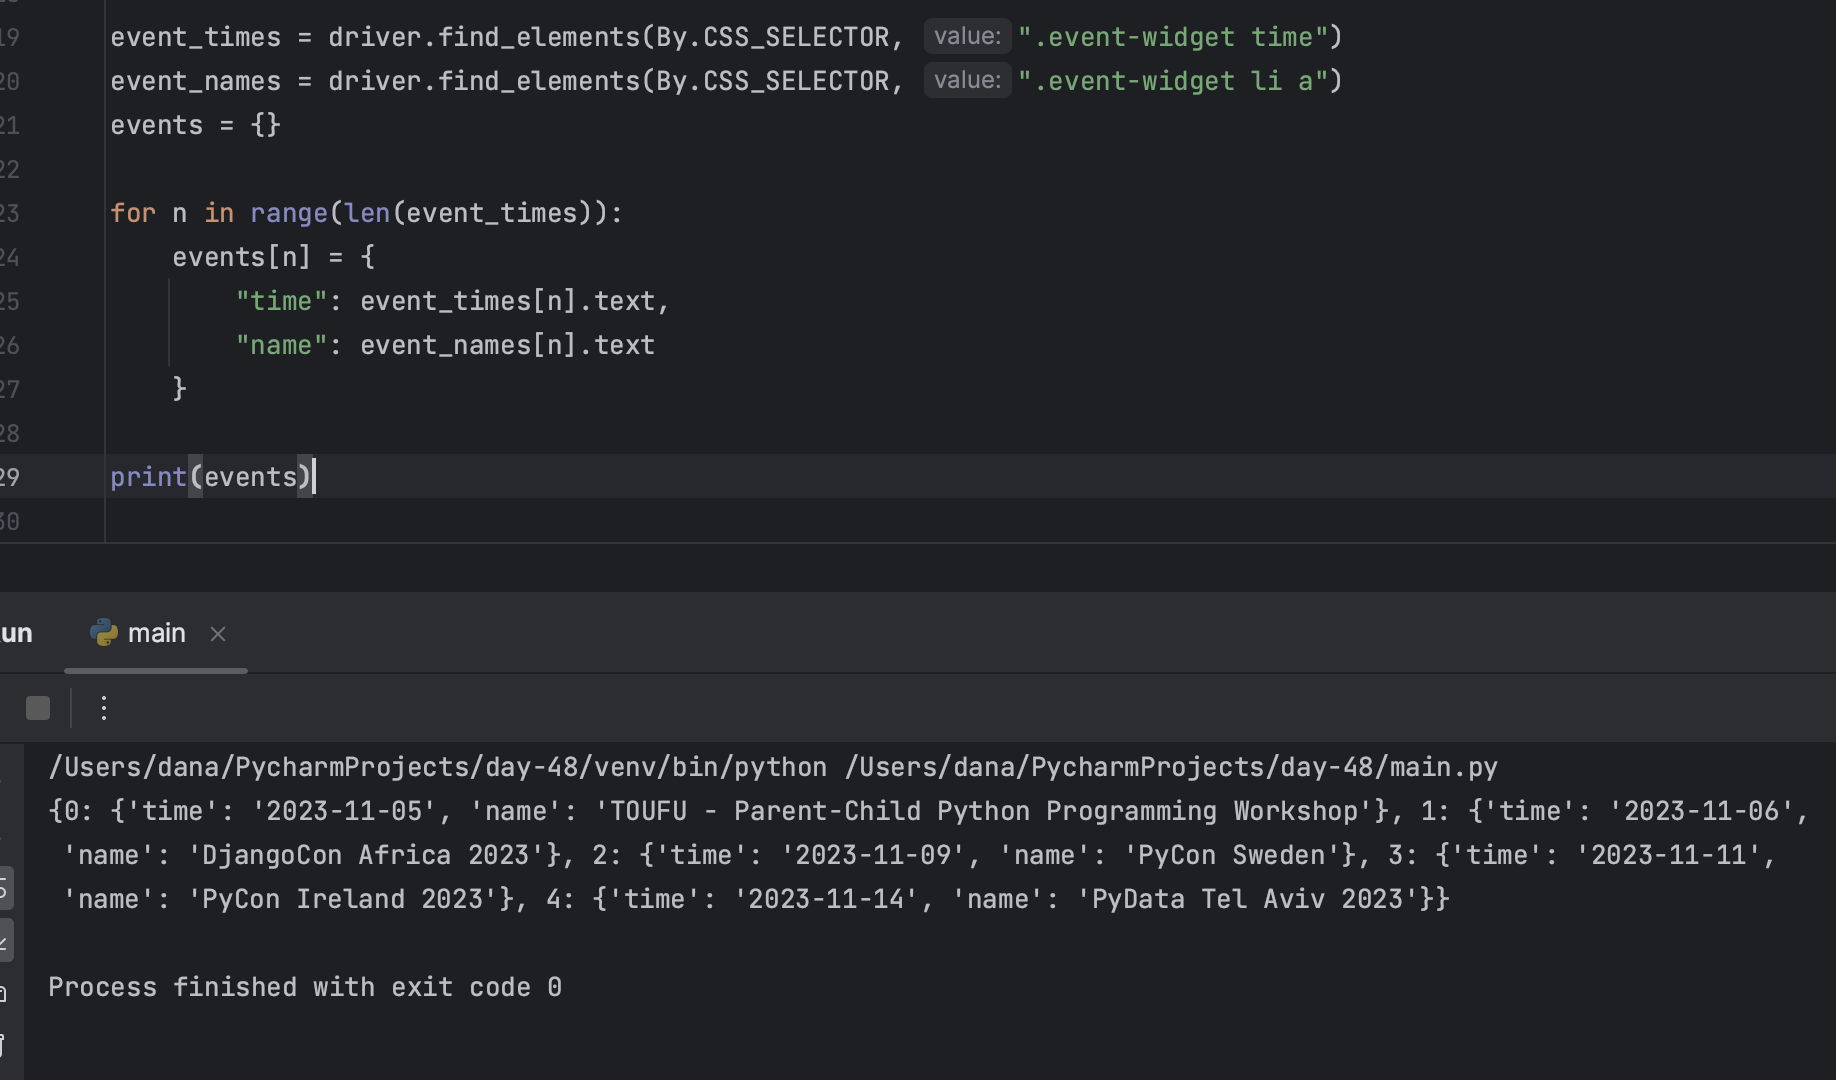Click event_names at the start of its assignment
Screen dimensions: 1836x1080
tap(196, 81)
